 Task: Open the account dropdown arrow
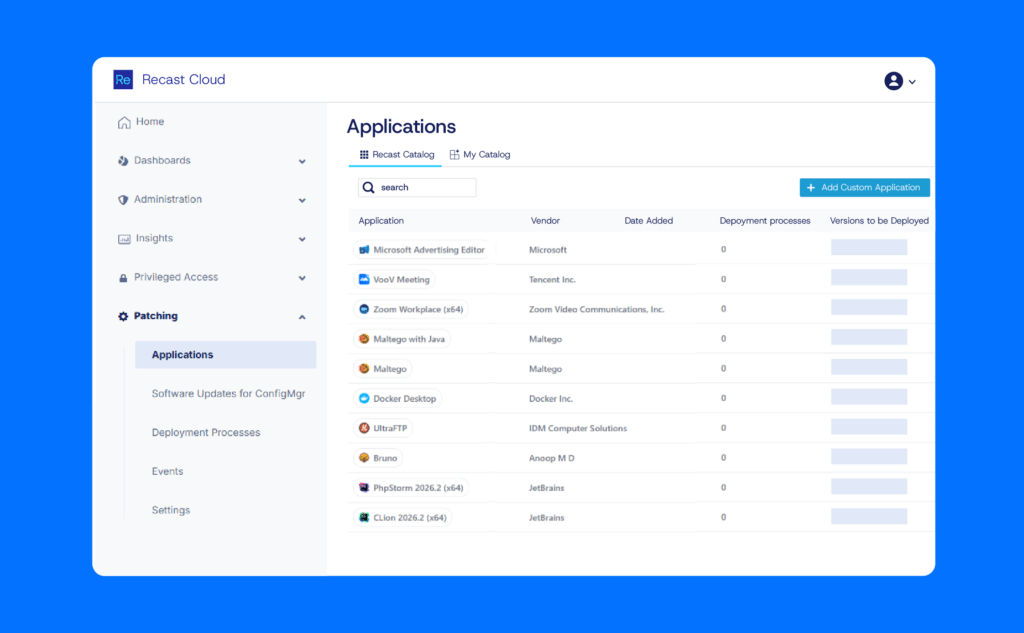point(912,82)
